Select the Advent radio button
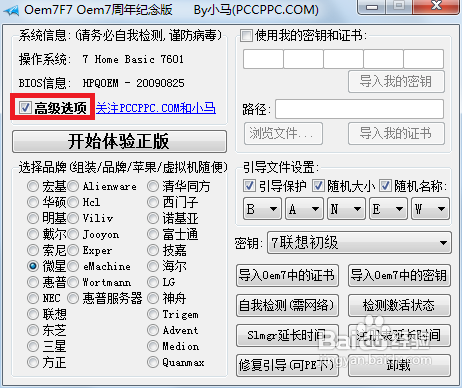462x388 pixels. (x=153, y=330)
